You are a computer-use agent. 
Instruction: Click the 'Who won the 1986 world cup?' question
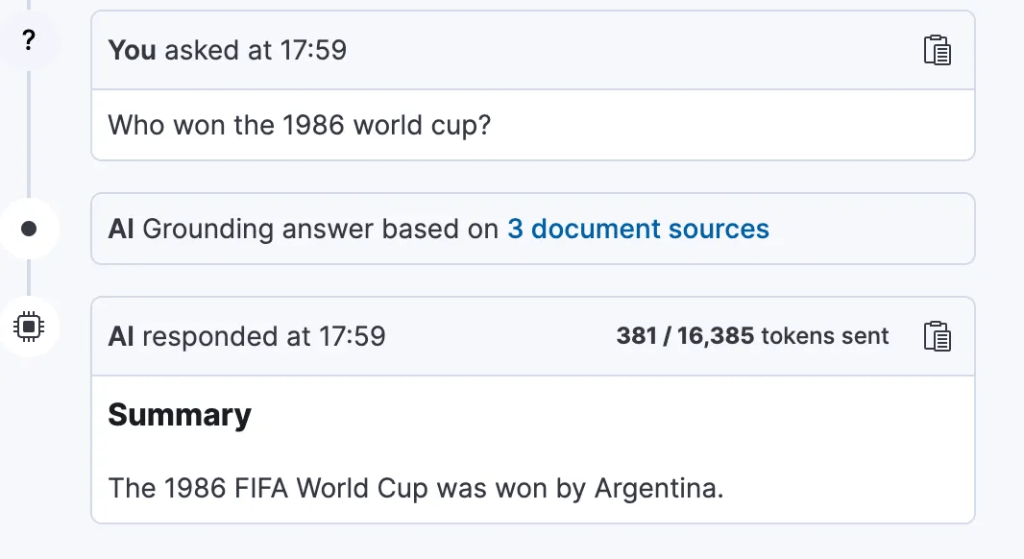(x=299, y=125)
